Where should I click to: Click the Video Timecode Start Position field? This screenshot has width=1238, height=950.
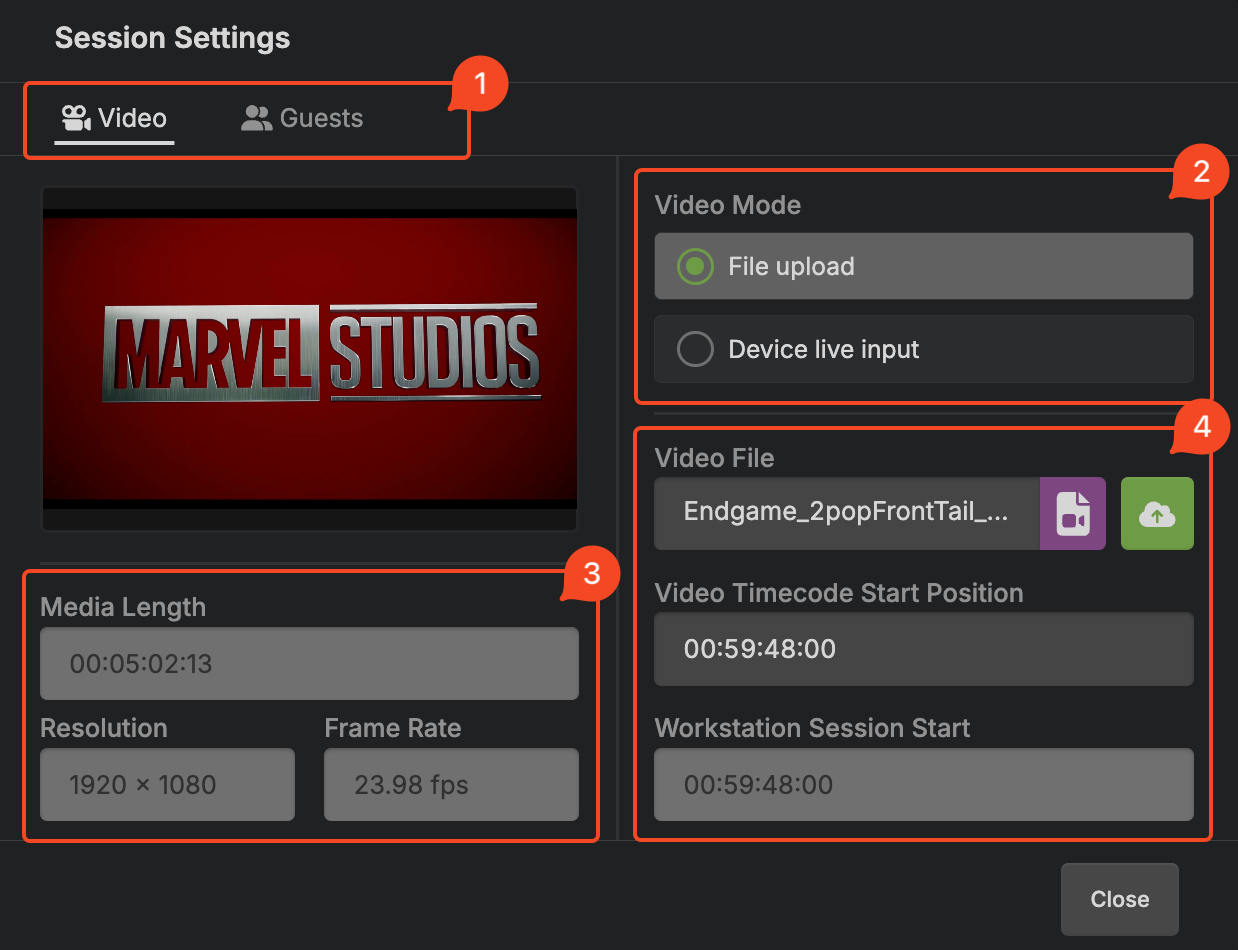click(923, 649)
